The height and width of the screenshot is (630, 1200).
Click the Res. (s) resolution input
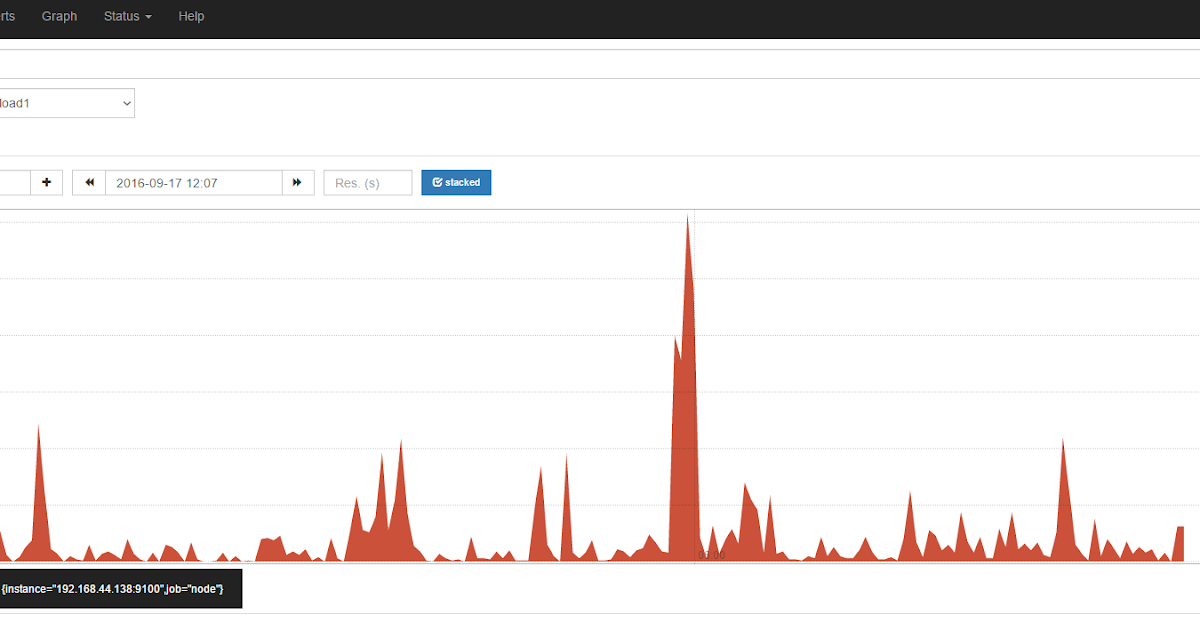click(367, 182)
